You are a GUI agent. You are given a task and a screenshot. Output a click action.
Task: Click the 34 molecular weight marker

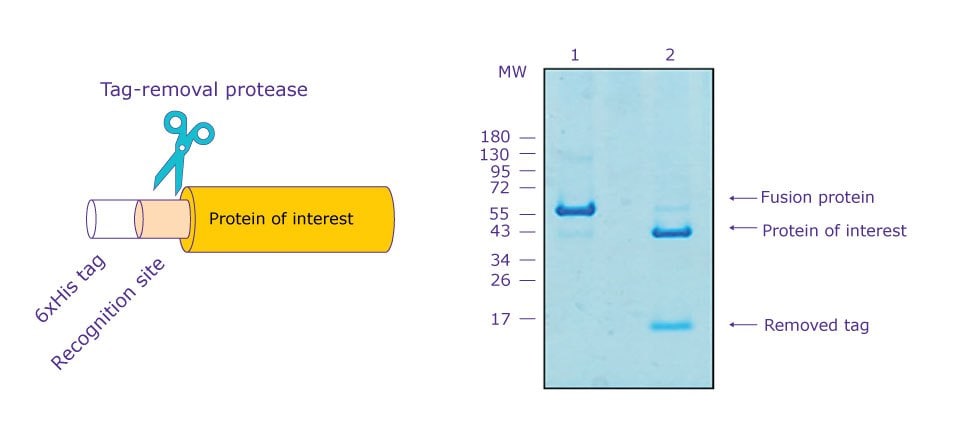point(500,260)
